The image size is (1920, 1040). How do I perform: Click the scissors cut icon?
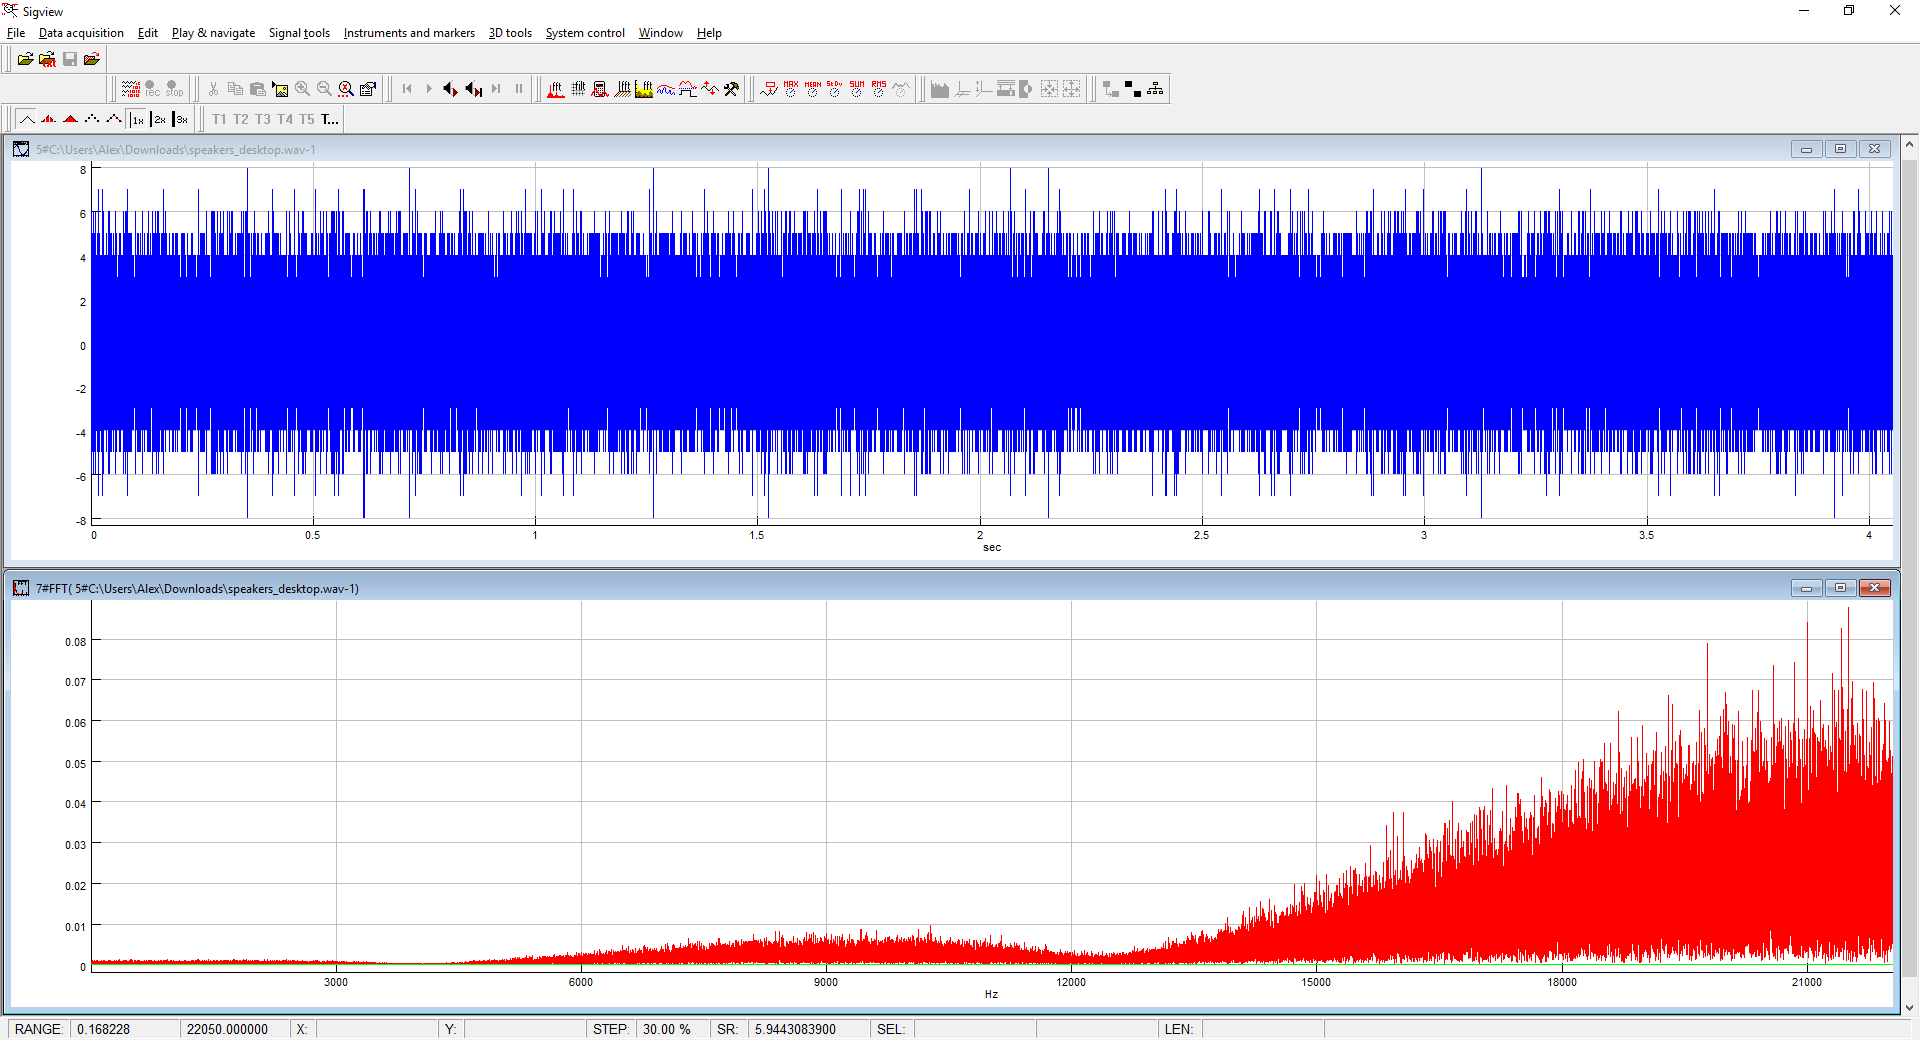click(x=213, y=89)
